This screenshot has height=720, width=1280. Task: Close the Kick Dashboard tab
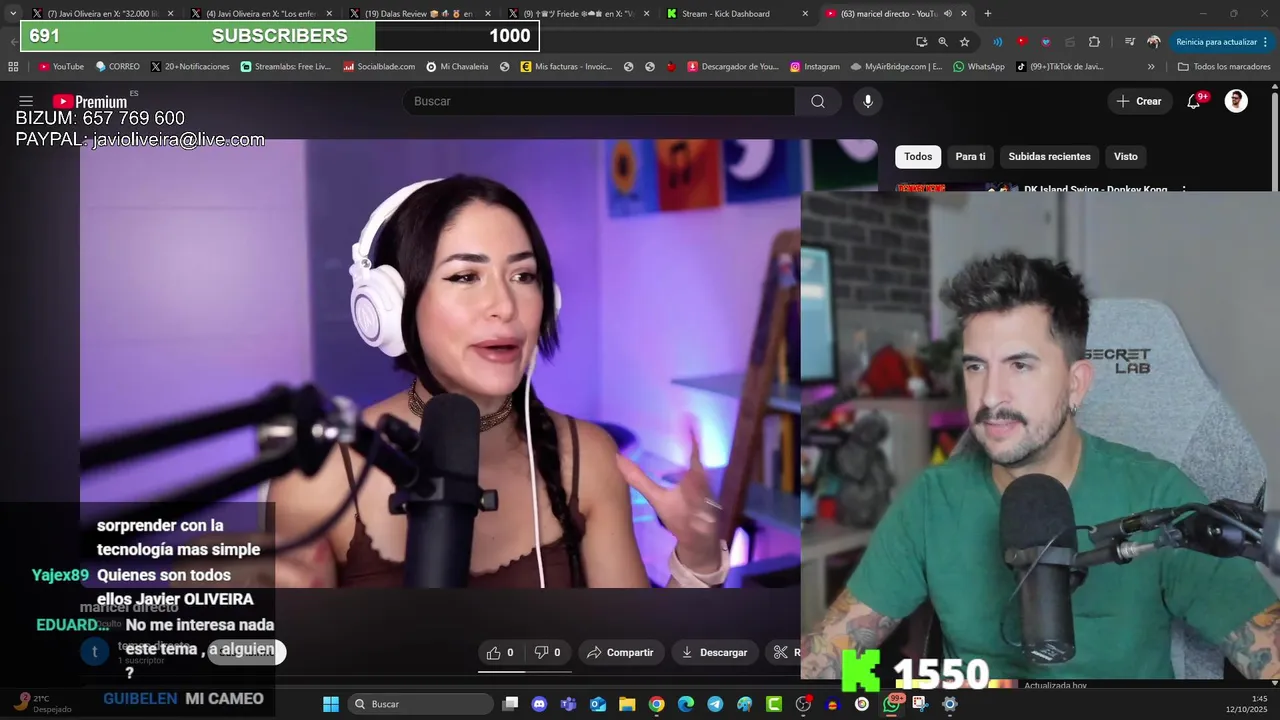(x=805, y=14)
